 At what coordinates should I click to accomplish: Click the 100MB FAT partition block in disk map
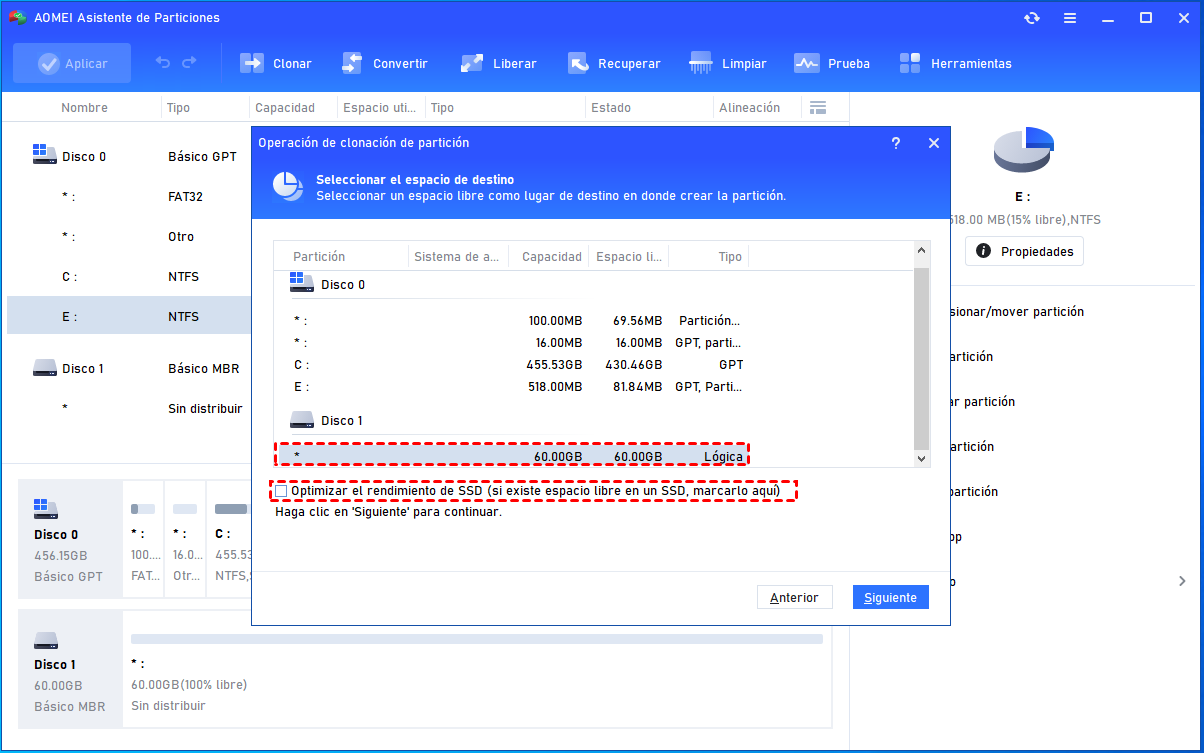[144, 540]
